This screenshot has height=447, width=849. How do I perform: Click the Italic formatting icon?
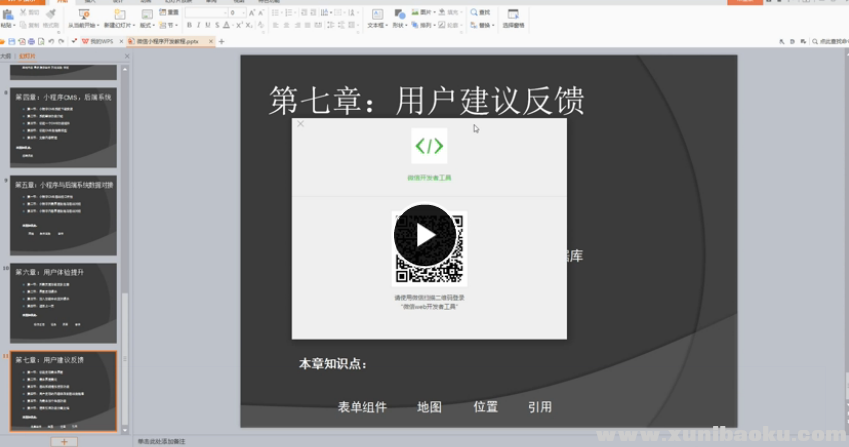tap(200, 25)
